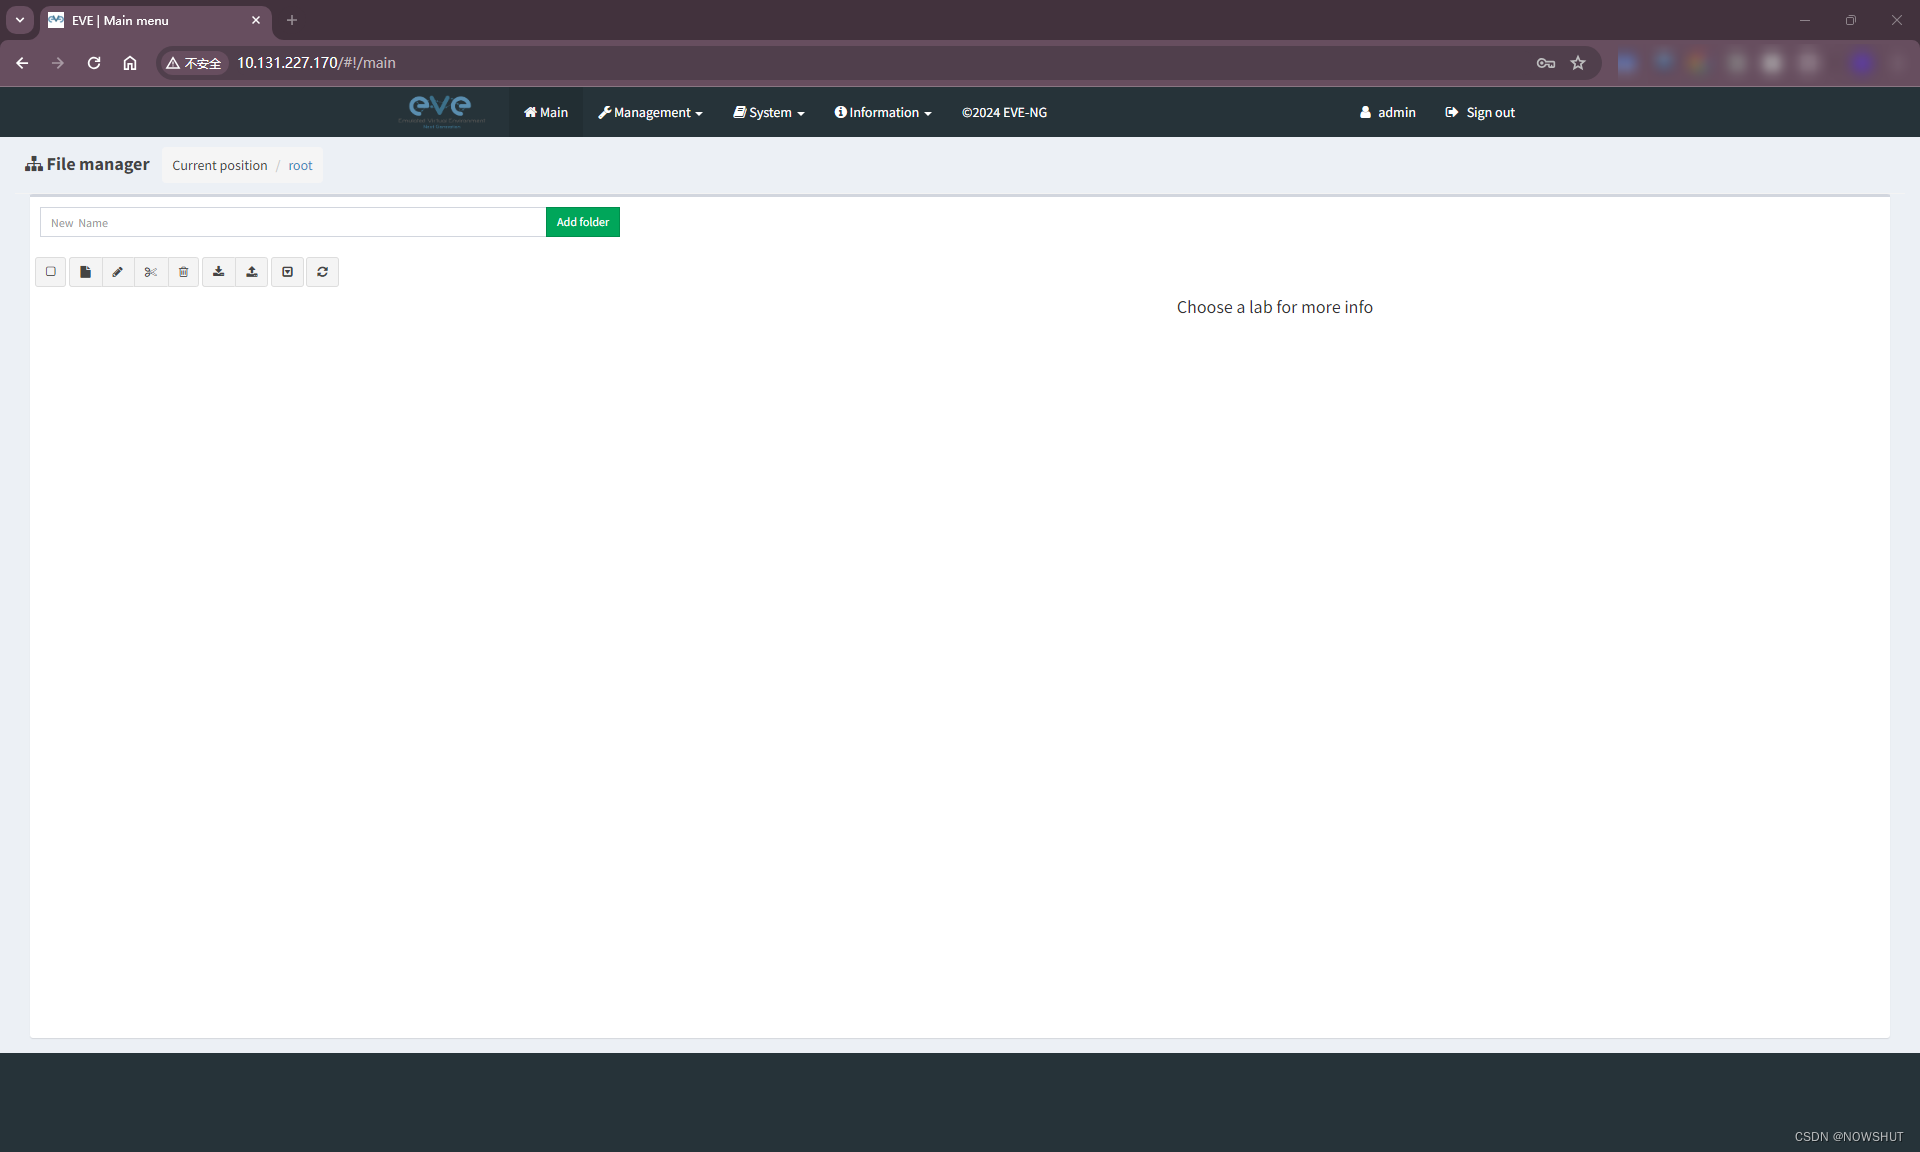
Task: Bookmark this page with the star icon
Action: point(1578,63)
